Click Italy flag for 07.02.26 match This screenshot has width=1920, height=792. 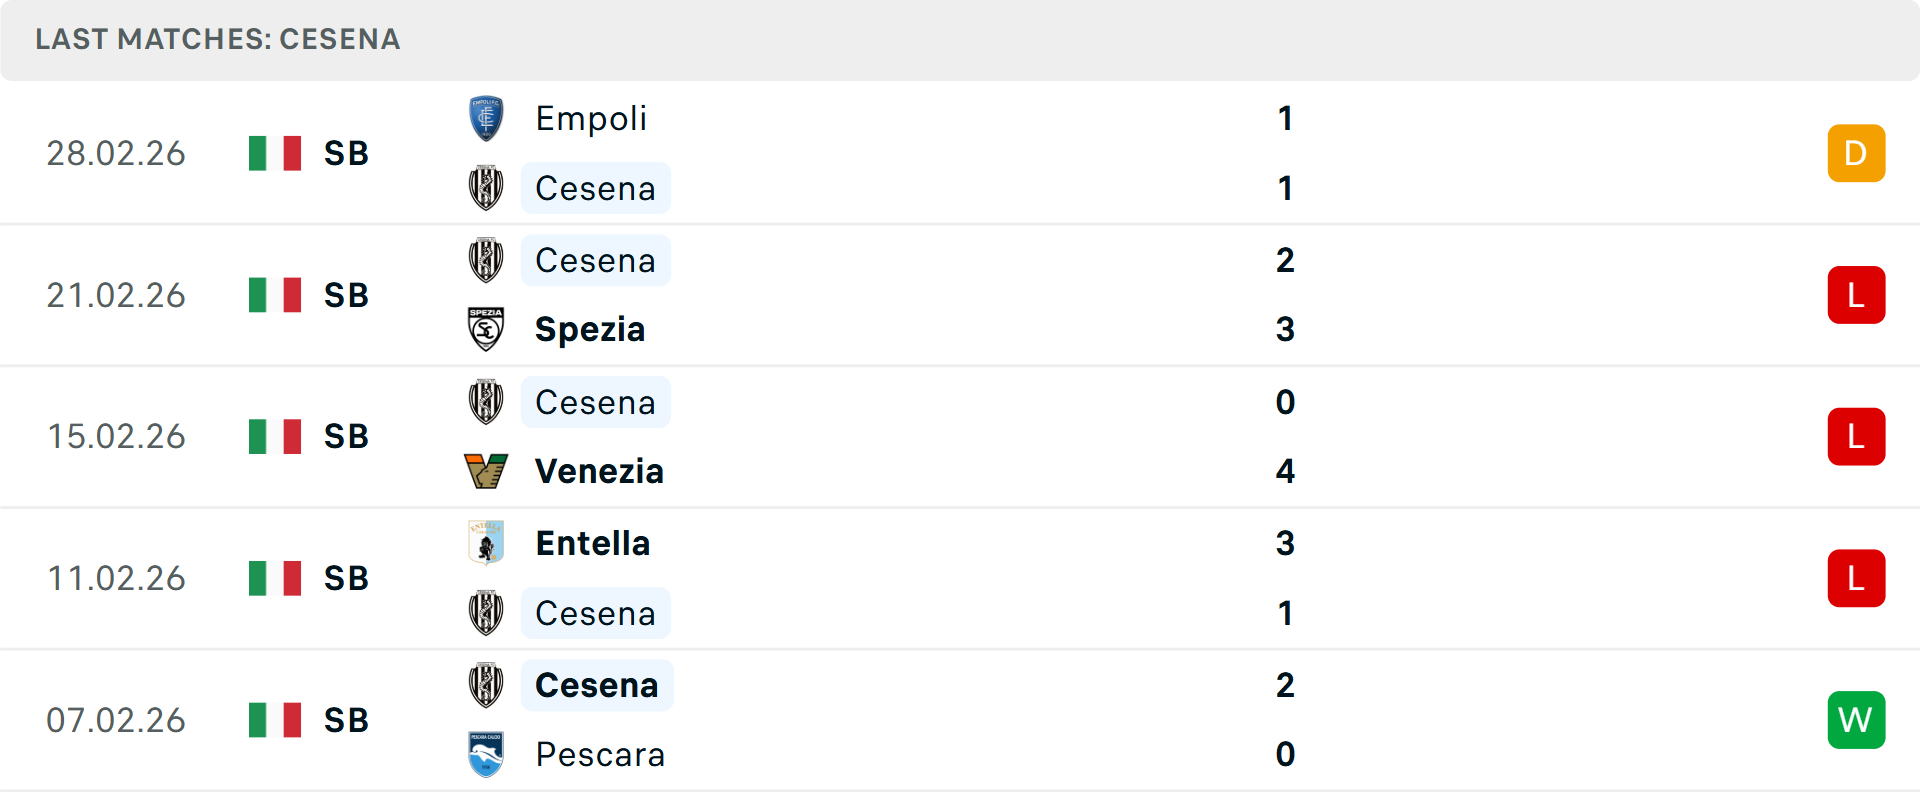pyautogui.click(x=275, y=720)
